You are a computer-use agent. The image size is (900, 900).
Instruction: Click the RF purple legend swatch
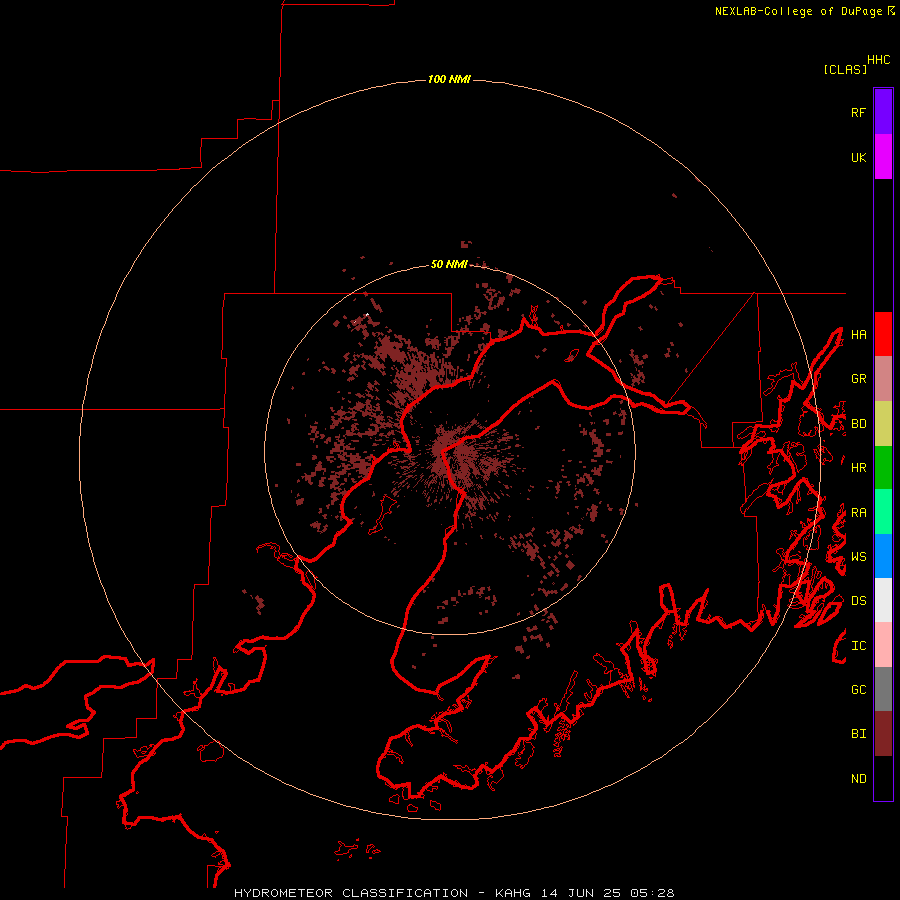pos(883,111)
